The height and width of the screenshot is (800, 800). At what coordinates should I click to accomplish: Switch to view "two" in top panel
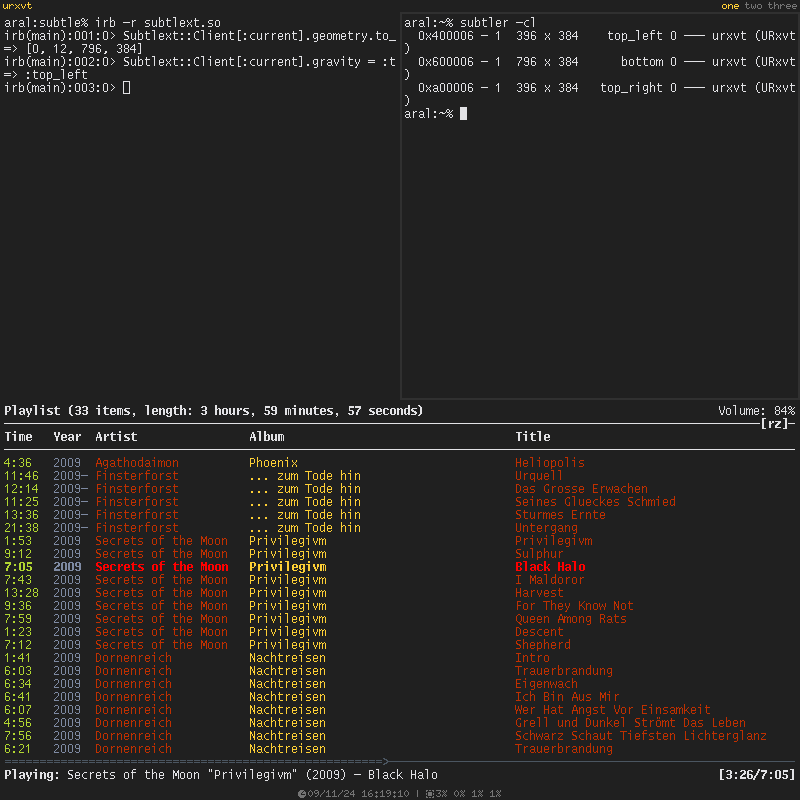point(753,6)
